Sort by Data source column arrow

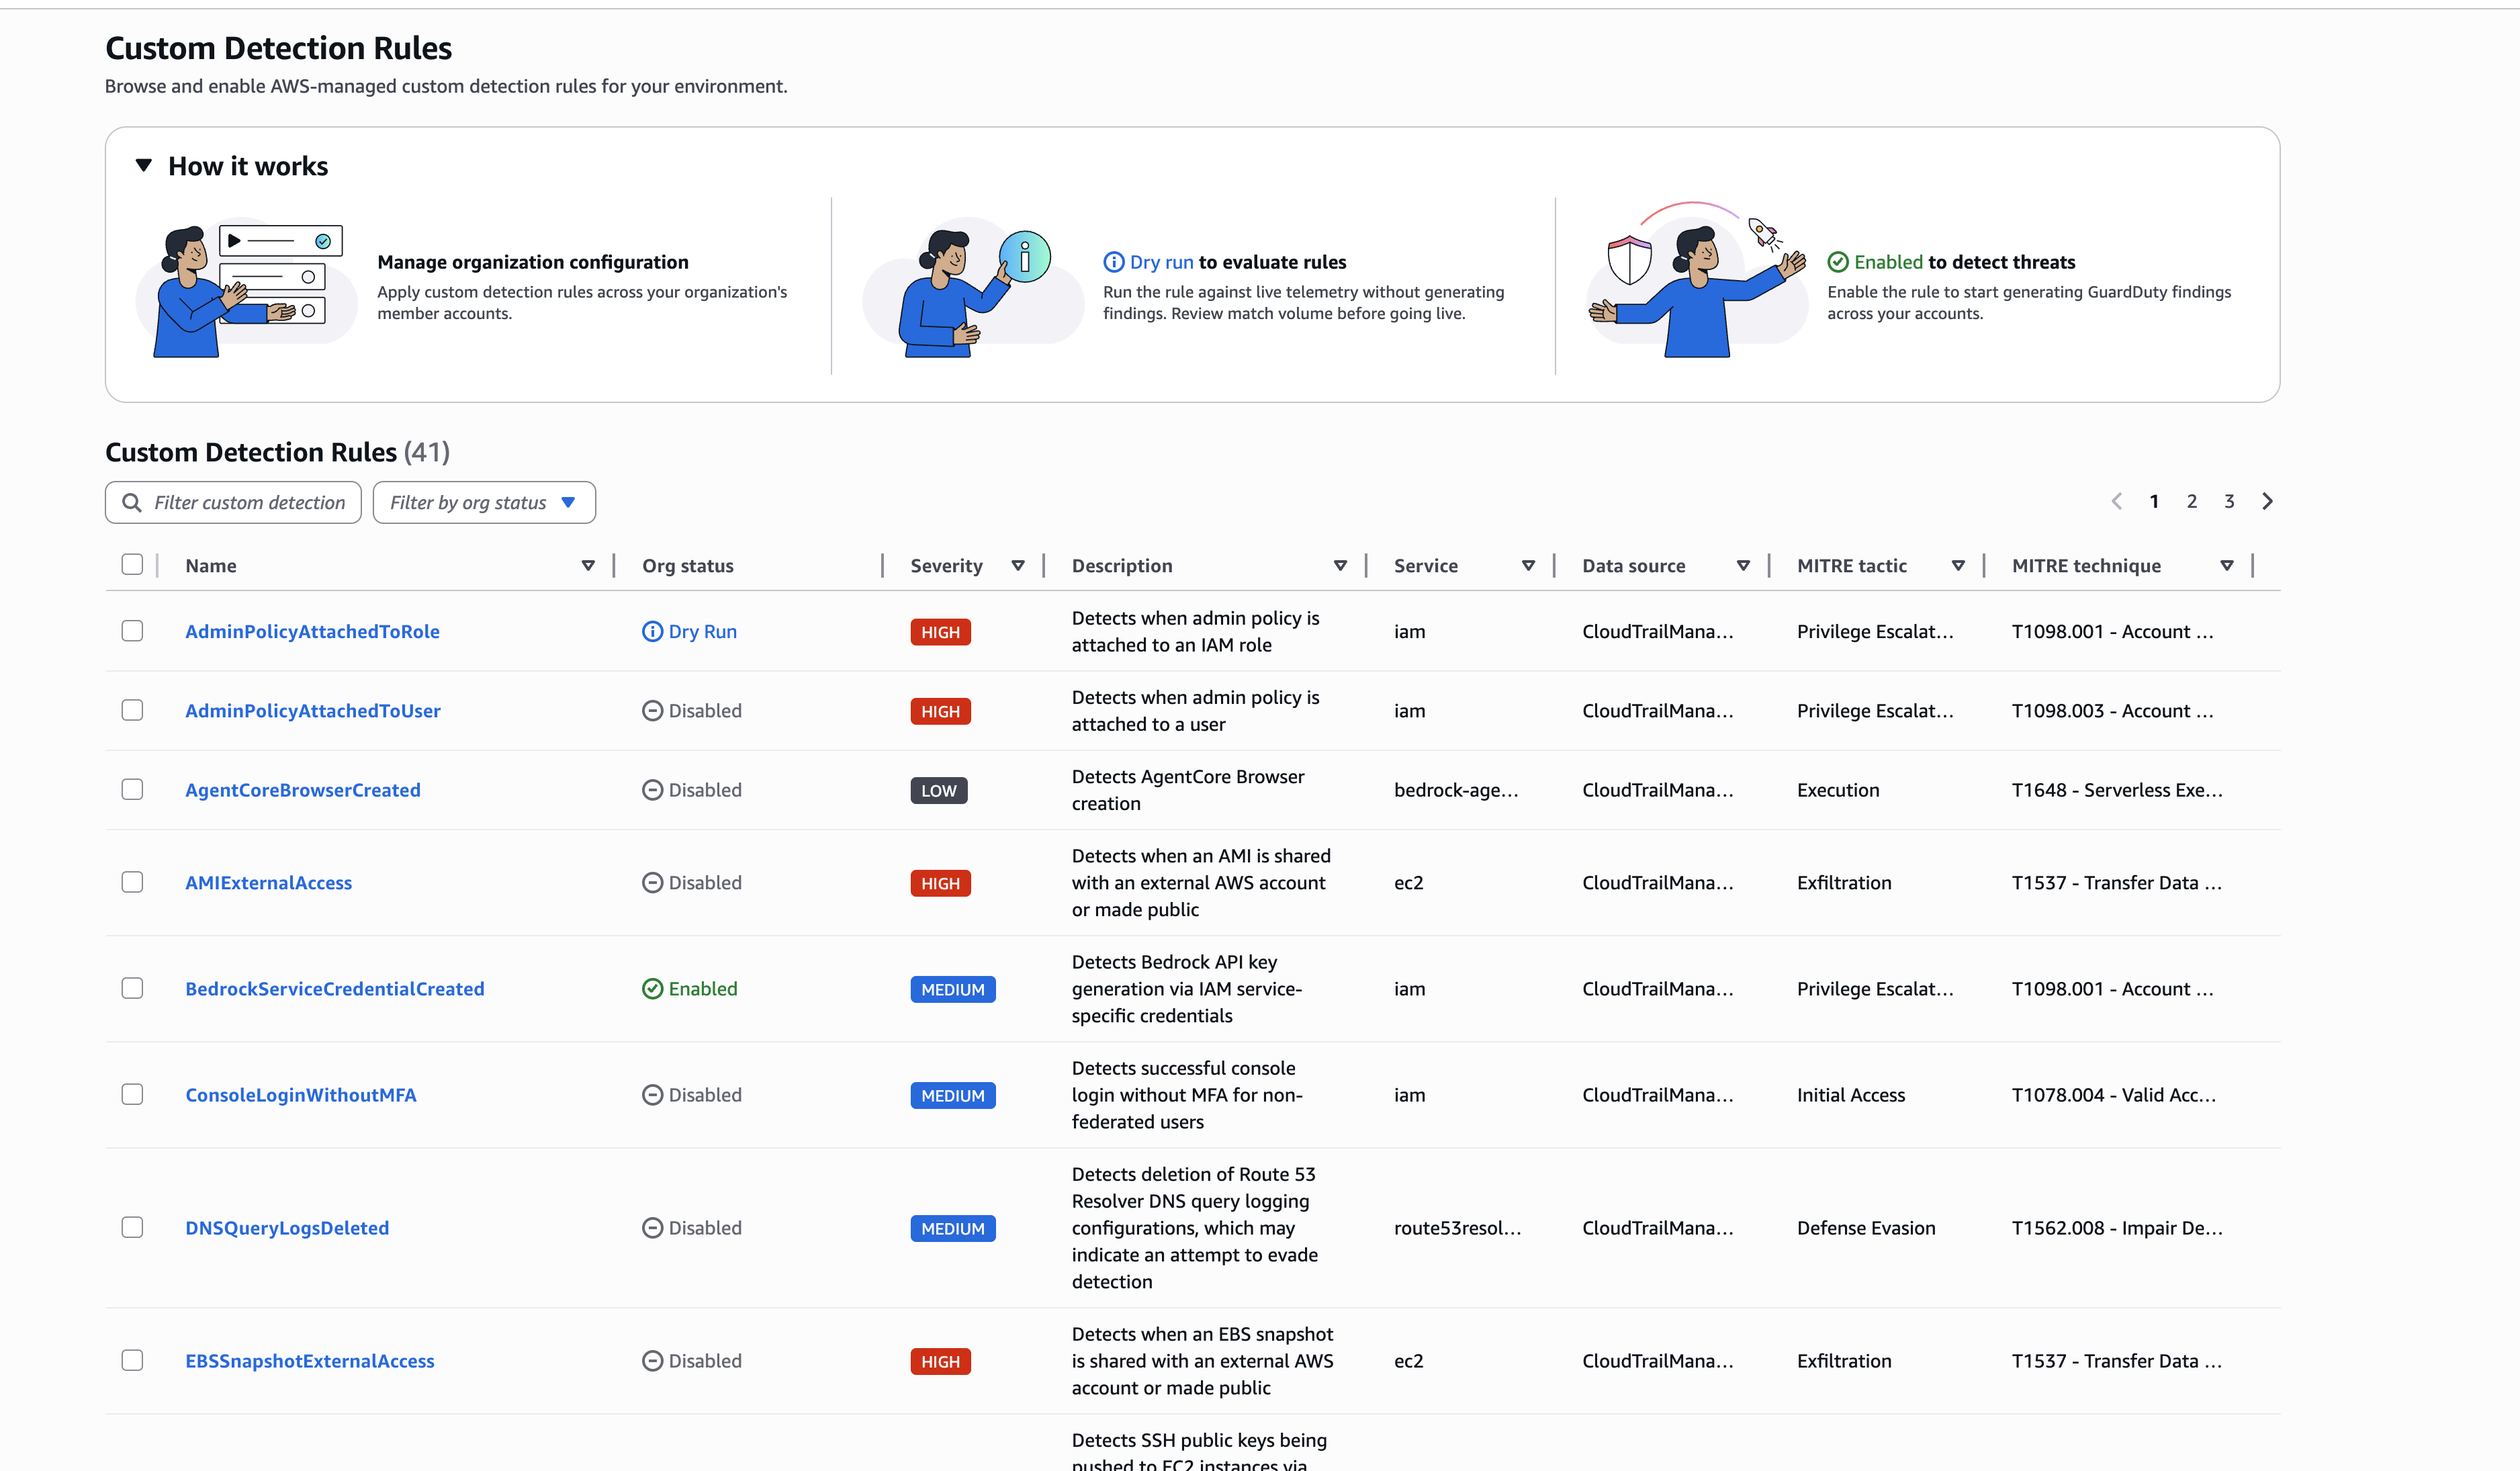1743,566
